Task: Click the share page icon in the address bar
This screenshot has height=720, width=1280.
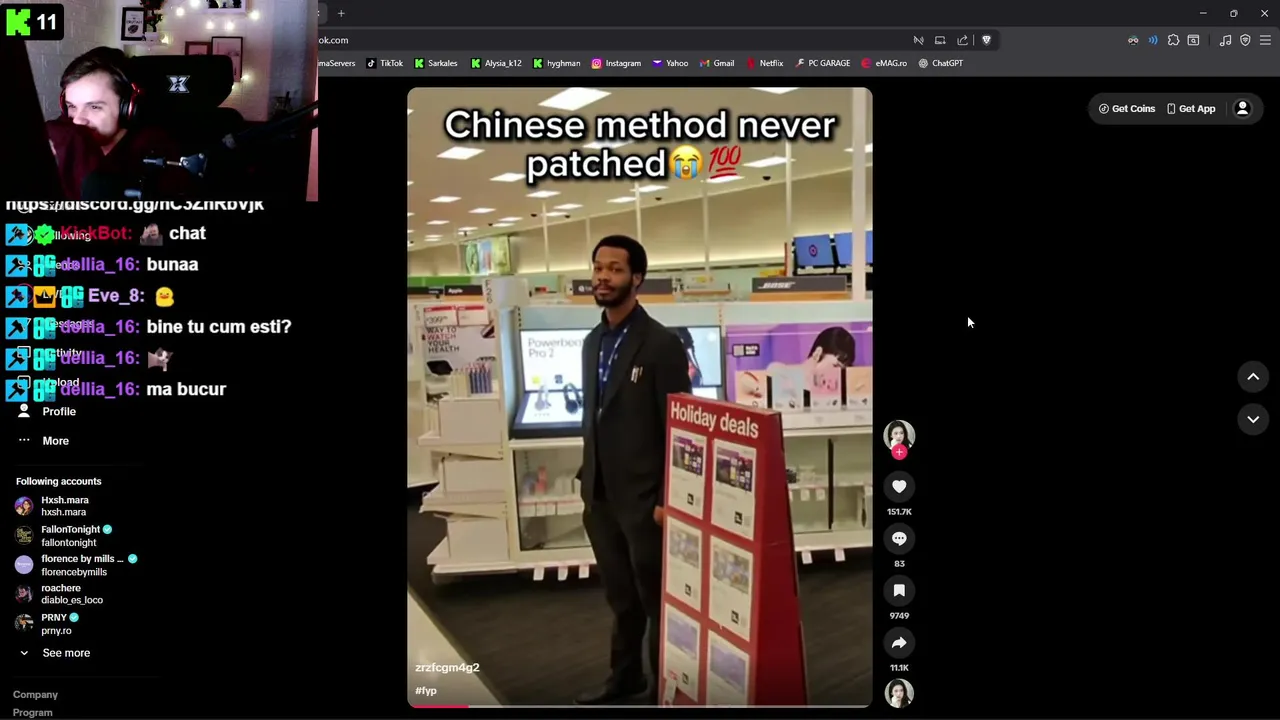Action: point(963,40)
